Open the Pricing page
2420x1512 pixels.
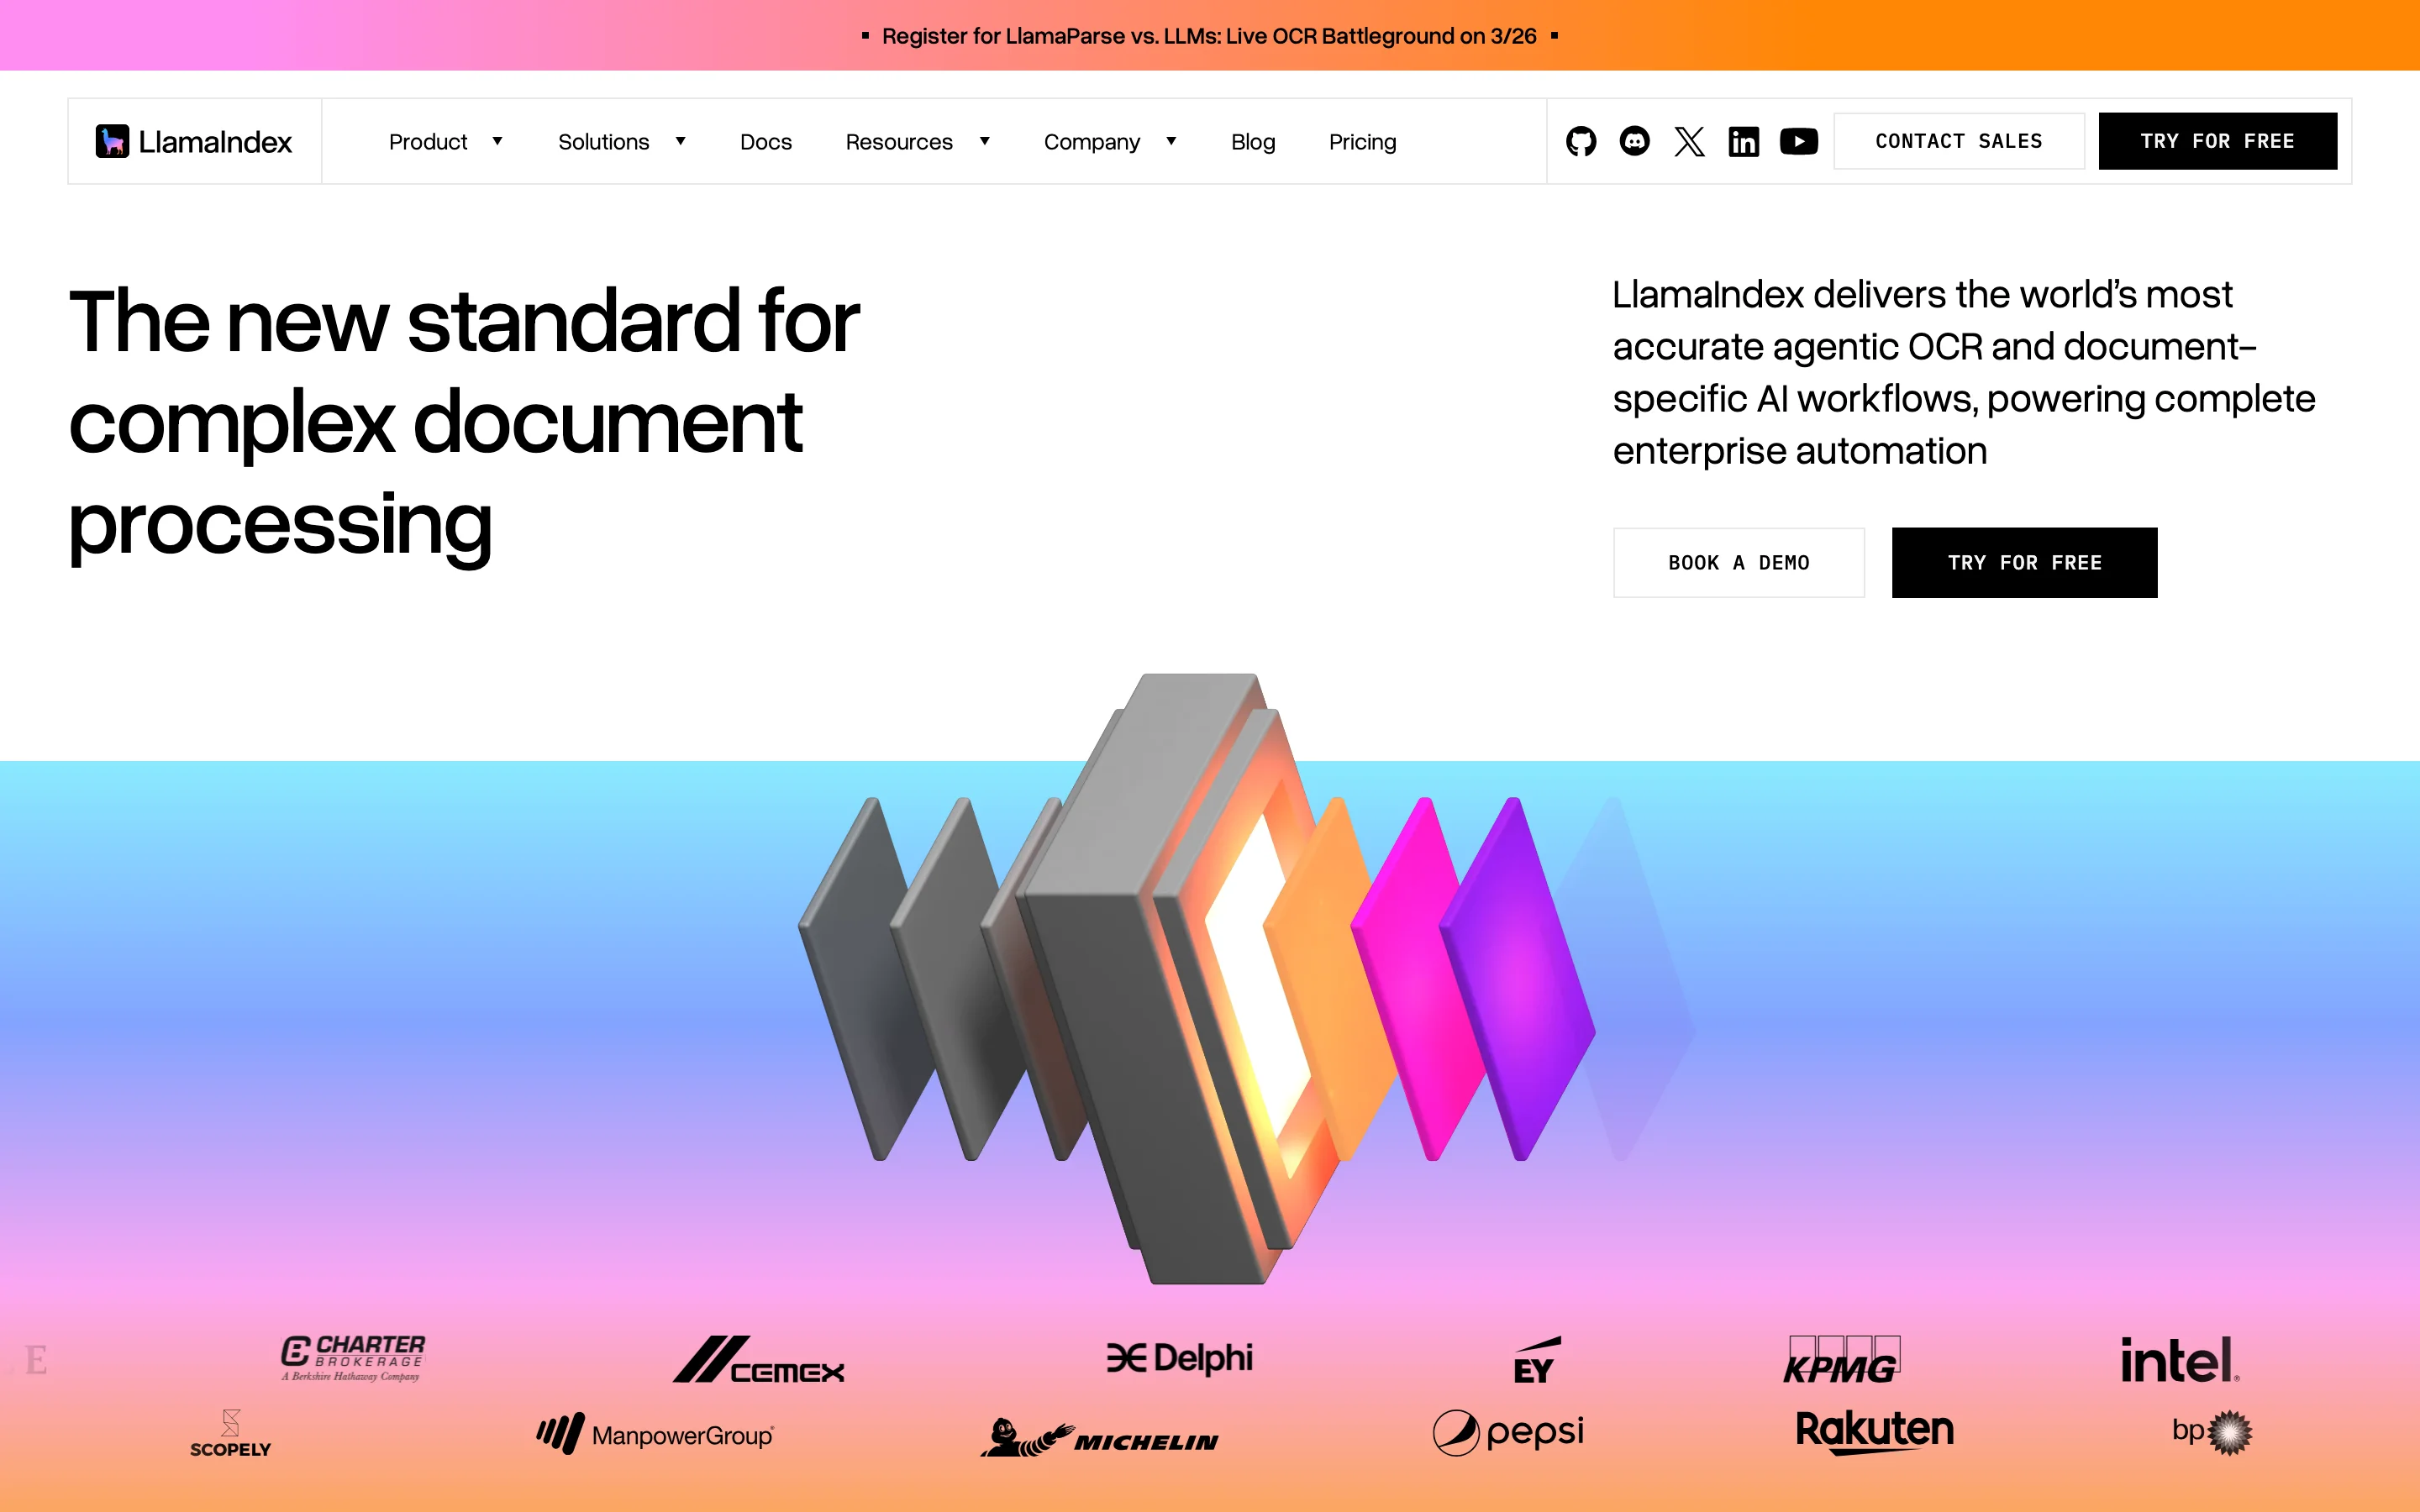point(1362,141)
